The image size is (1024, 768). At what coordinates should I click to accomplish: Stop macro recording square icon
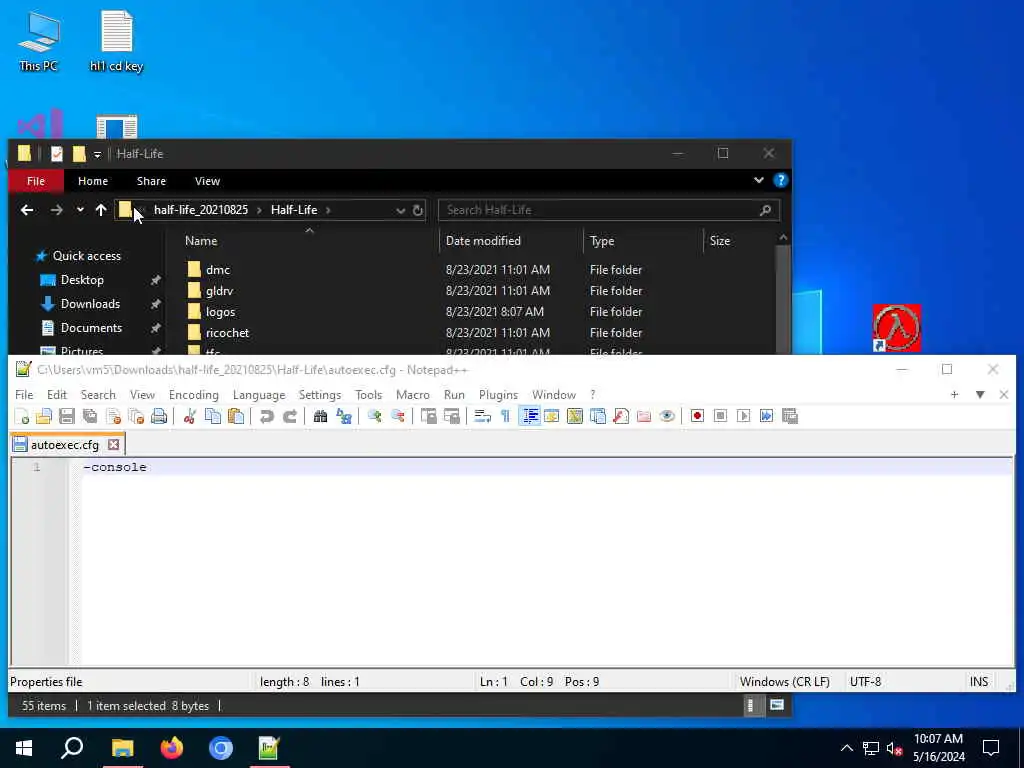pos(720,416)
